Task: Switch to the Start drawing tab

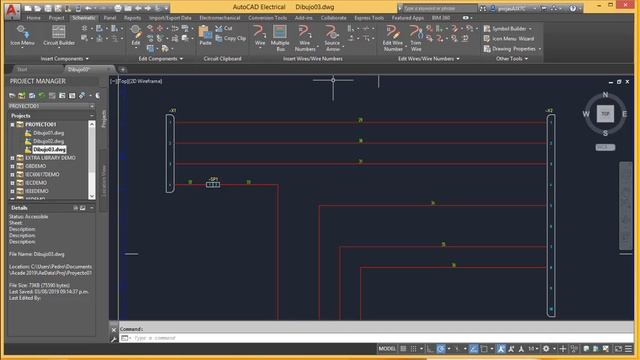Action: click(22, 69)
